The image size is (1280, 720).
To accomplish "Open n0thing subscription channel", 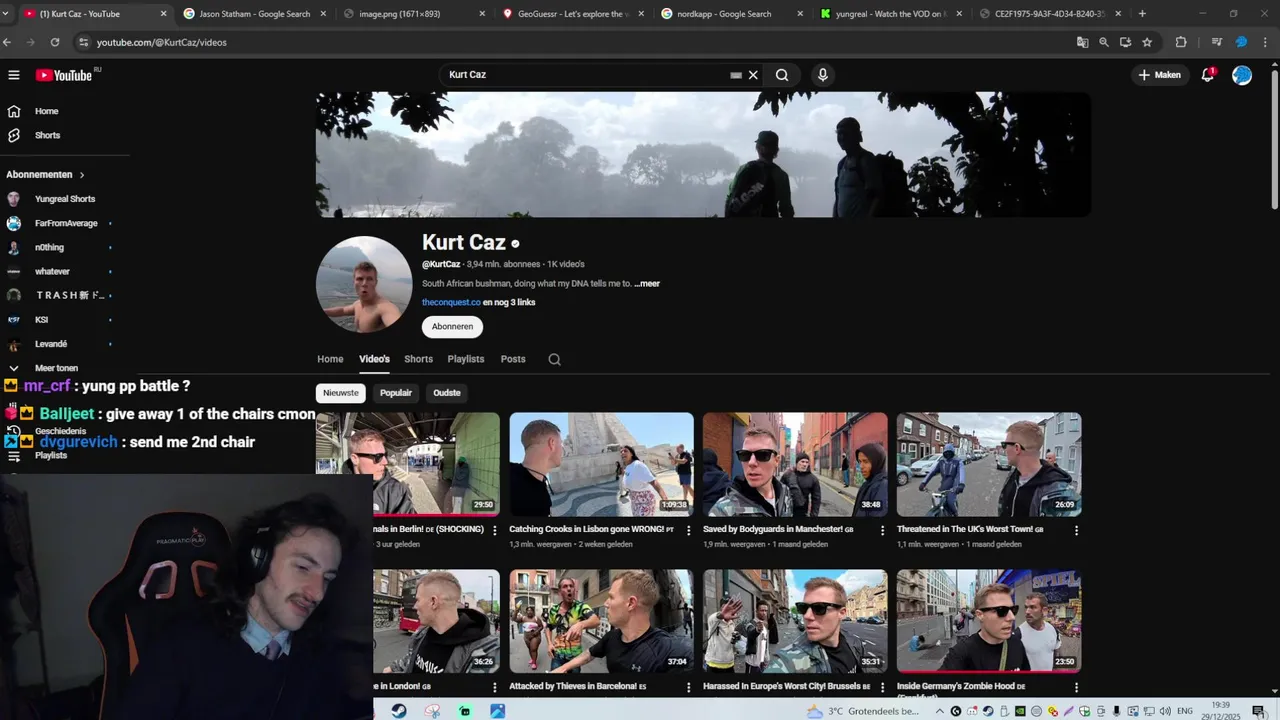I will pos(50,247).
